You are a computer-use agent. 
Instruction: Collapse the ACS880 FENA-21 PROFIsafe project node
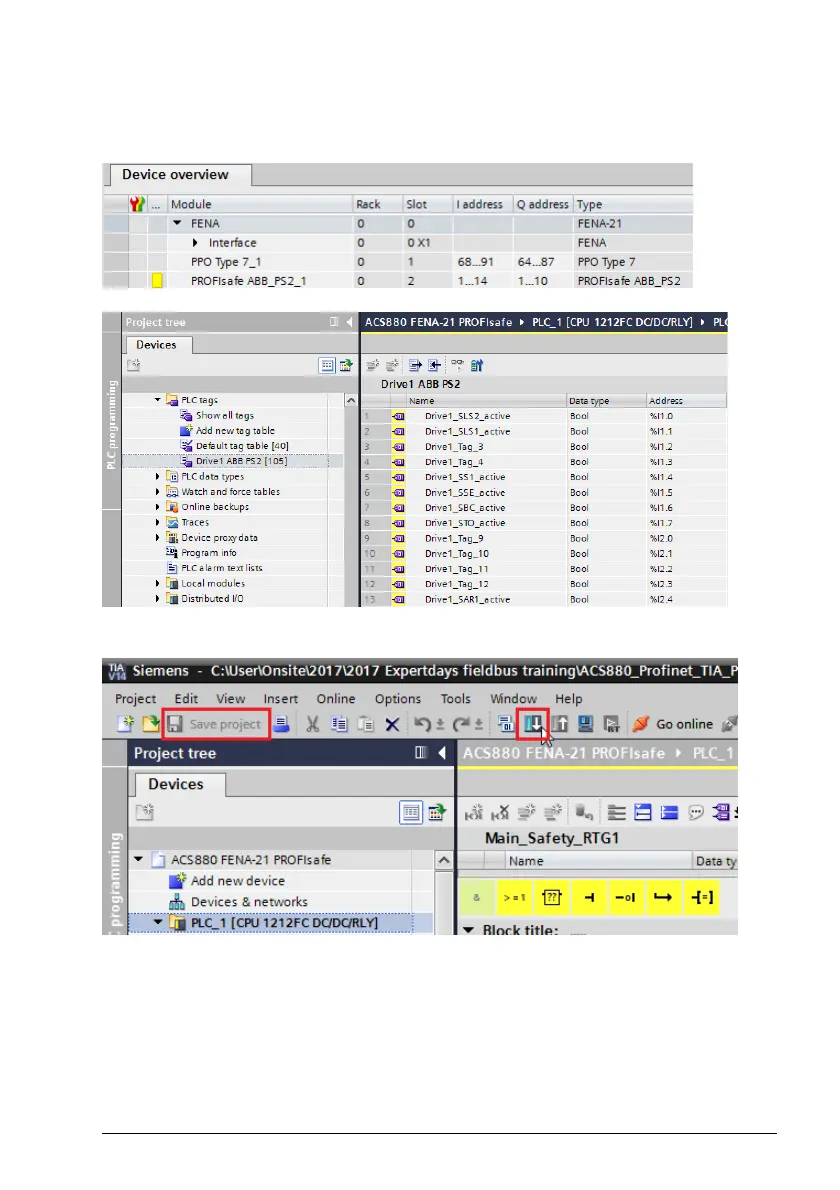click(138, 860)
